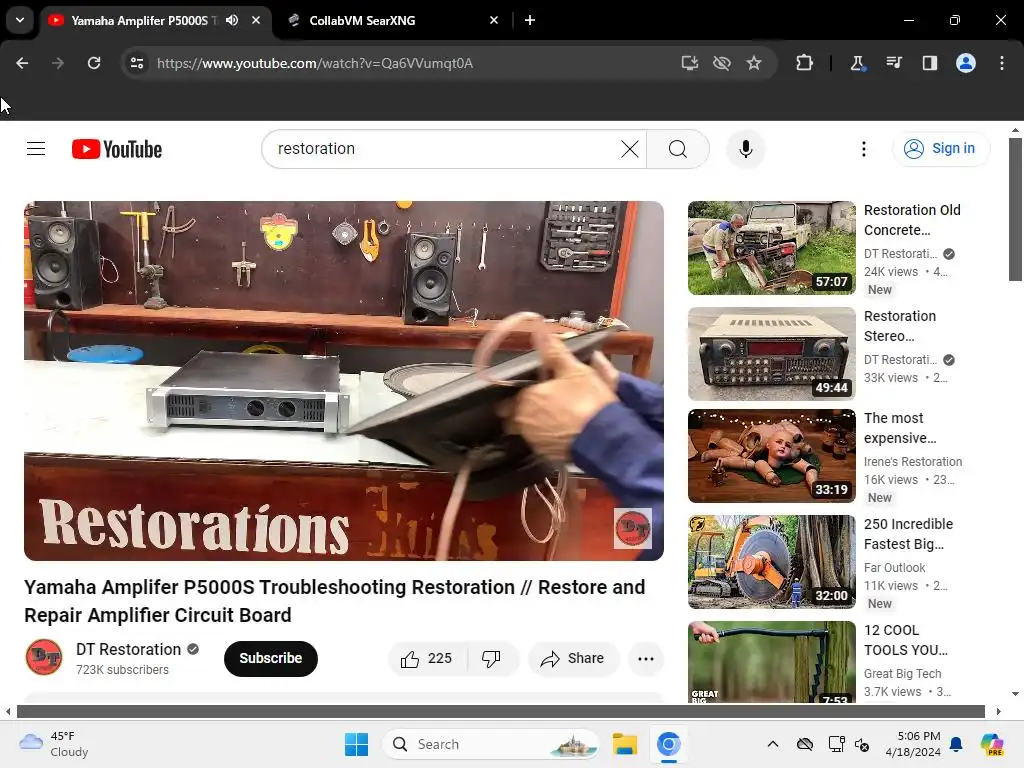This screenshot has height=768, width=1024.
Task: Open the 33:19 doll restoration thumbnail
Action: point(771,455)
